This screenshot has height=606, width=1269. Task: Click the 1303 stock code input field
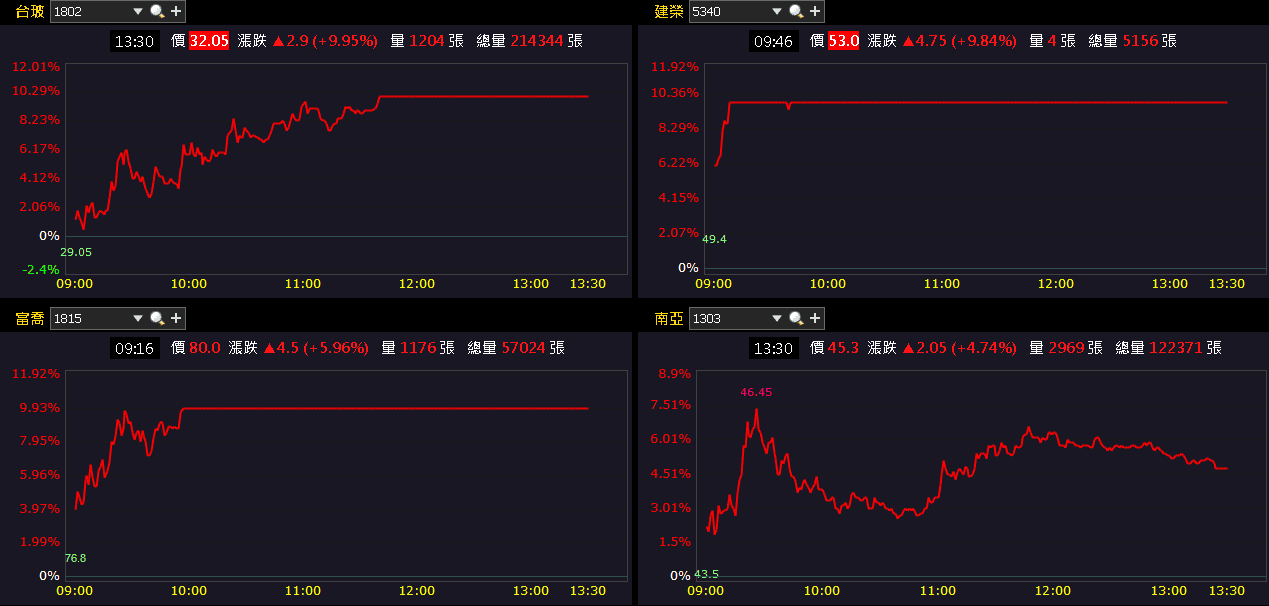coord(730,318)
